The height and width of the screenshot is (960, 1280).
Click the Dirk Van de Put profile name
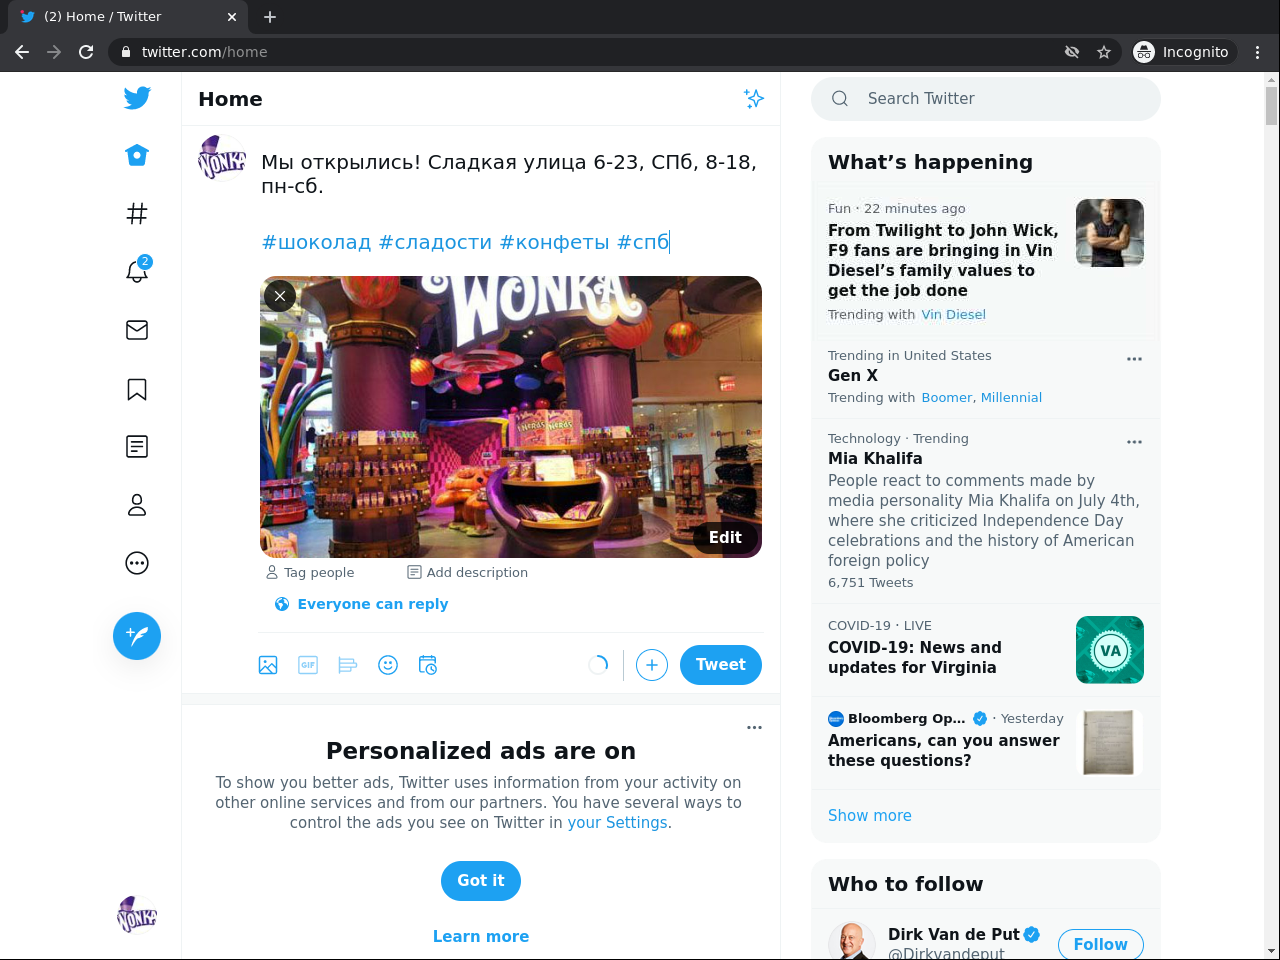click(x=954, y=934)
